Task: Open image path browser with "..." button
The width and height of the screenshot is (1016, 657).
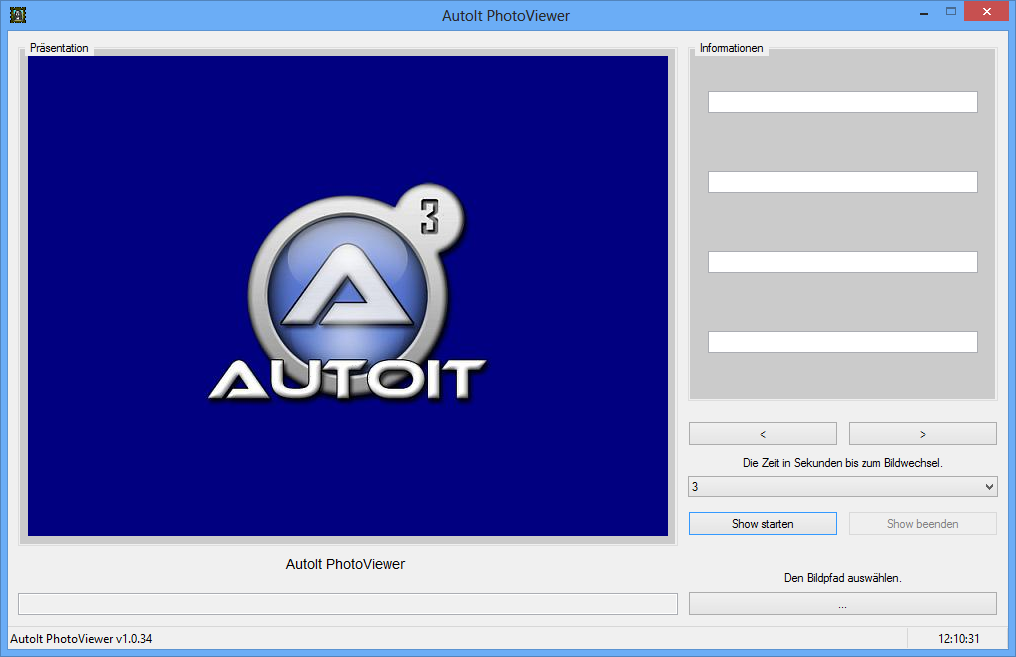Action: 842,604
